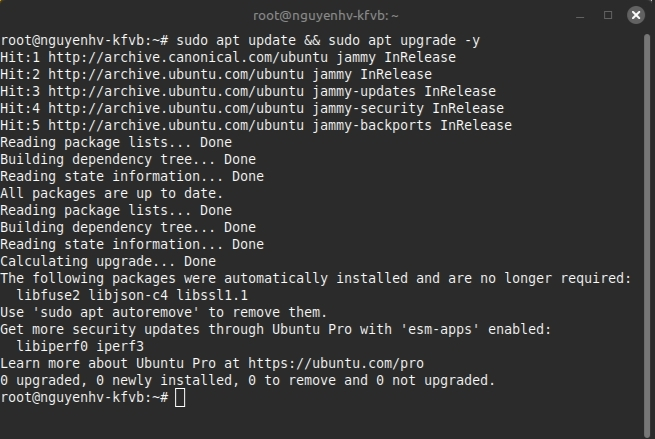Image resolution: width=655 pixels, height=439 pixels.
Task: Click the block cursor at the prompt
Action: click(180, 397)
